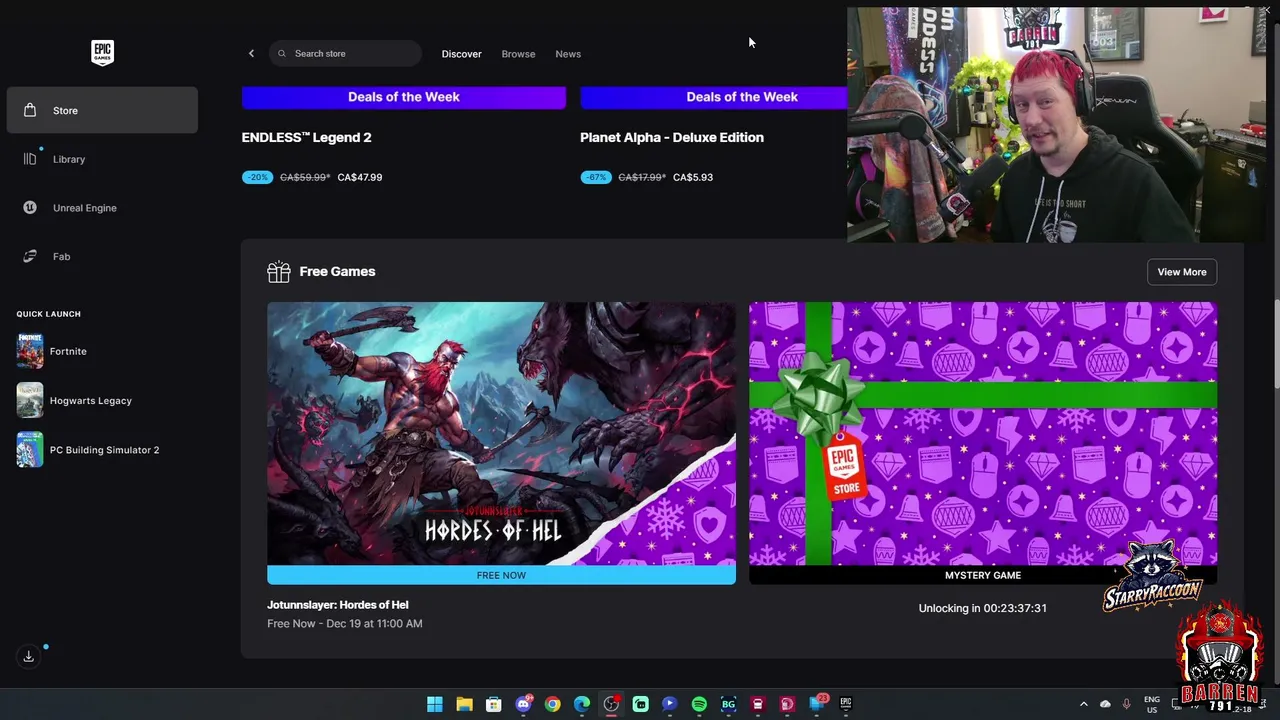Screen dimensions: 1280x720
Task: Open Spotify from taskbar
Action: click(x=699, y=704)
